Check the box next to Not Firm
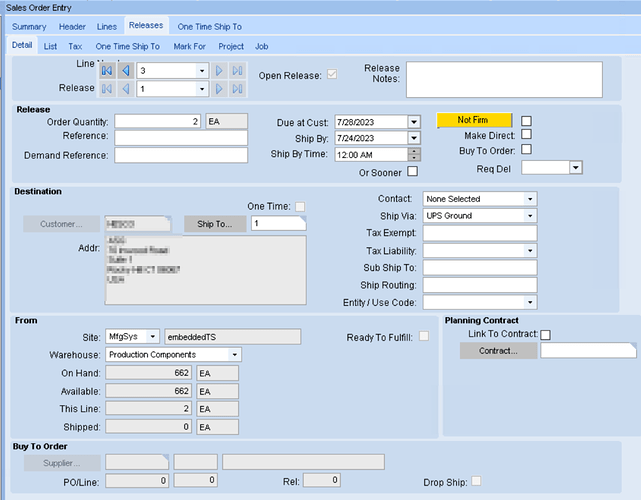 tap(527, 121)
